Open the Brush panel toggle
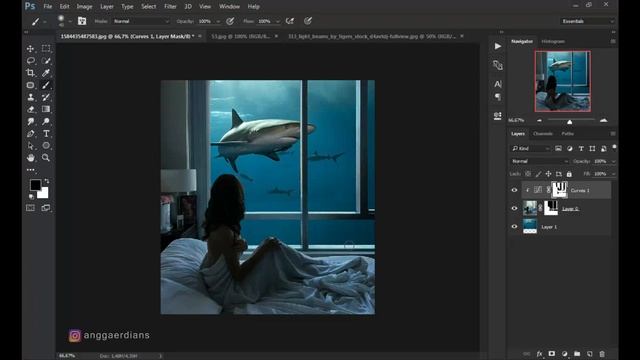Viewport: 640px width, 360px height. tap(82, 21)
